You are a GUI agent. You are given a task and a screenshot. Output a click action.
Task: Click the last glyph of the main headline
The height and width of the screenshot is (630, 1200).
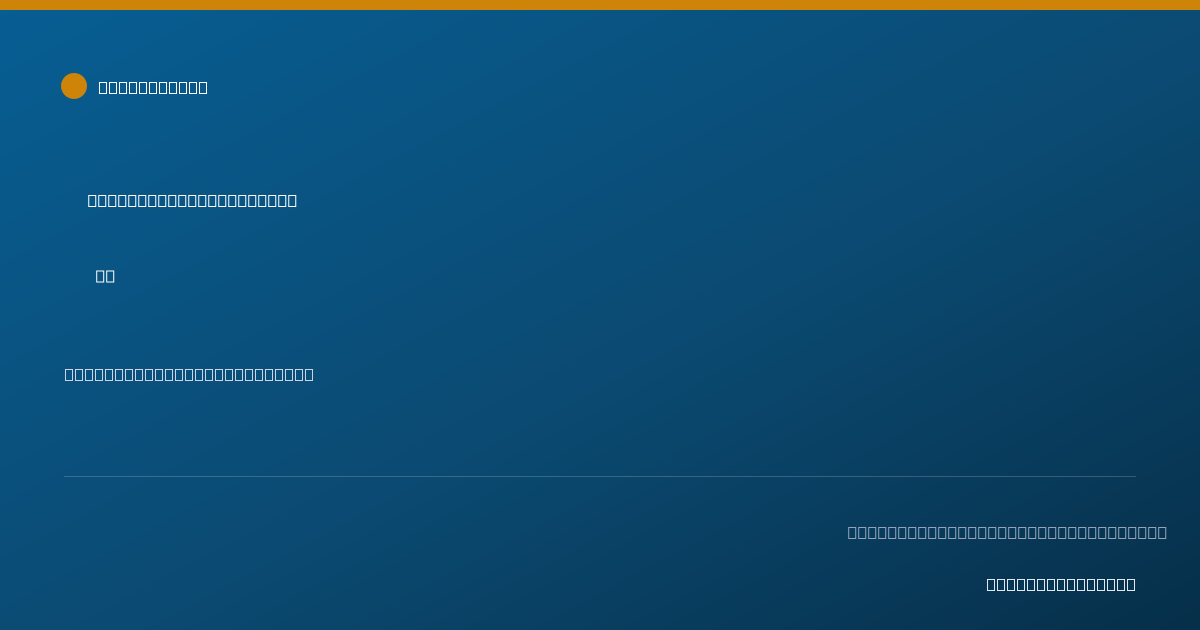coord(292,200)
